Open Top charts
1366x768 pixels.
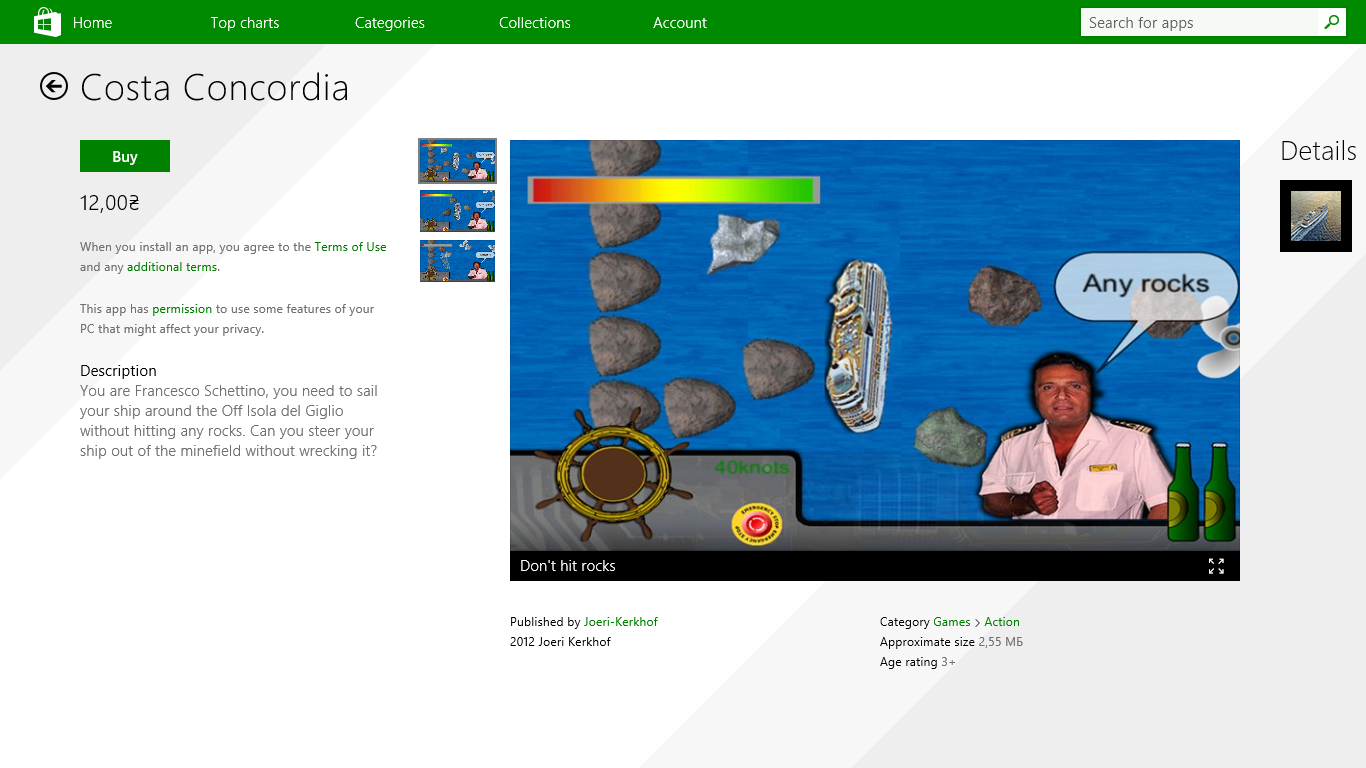[245, 23]
